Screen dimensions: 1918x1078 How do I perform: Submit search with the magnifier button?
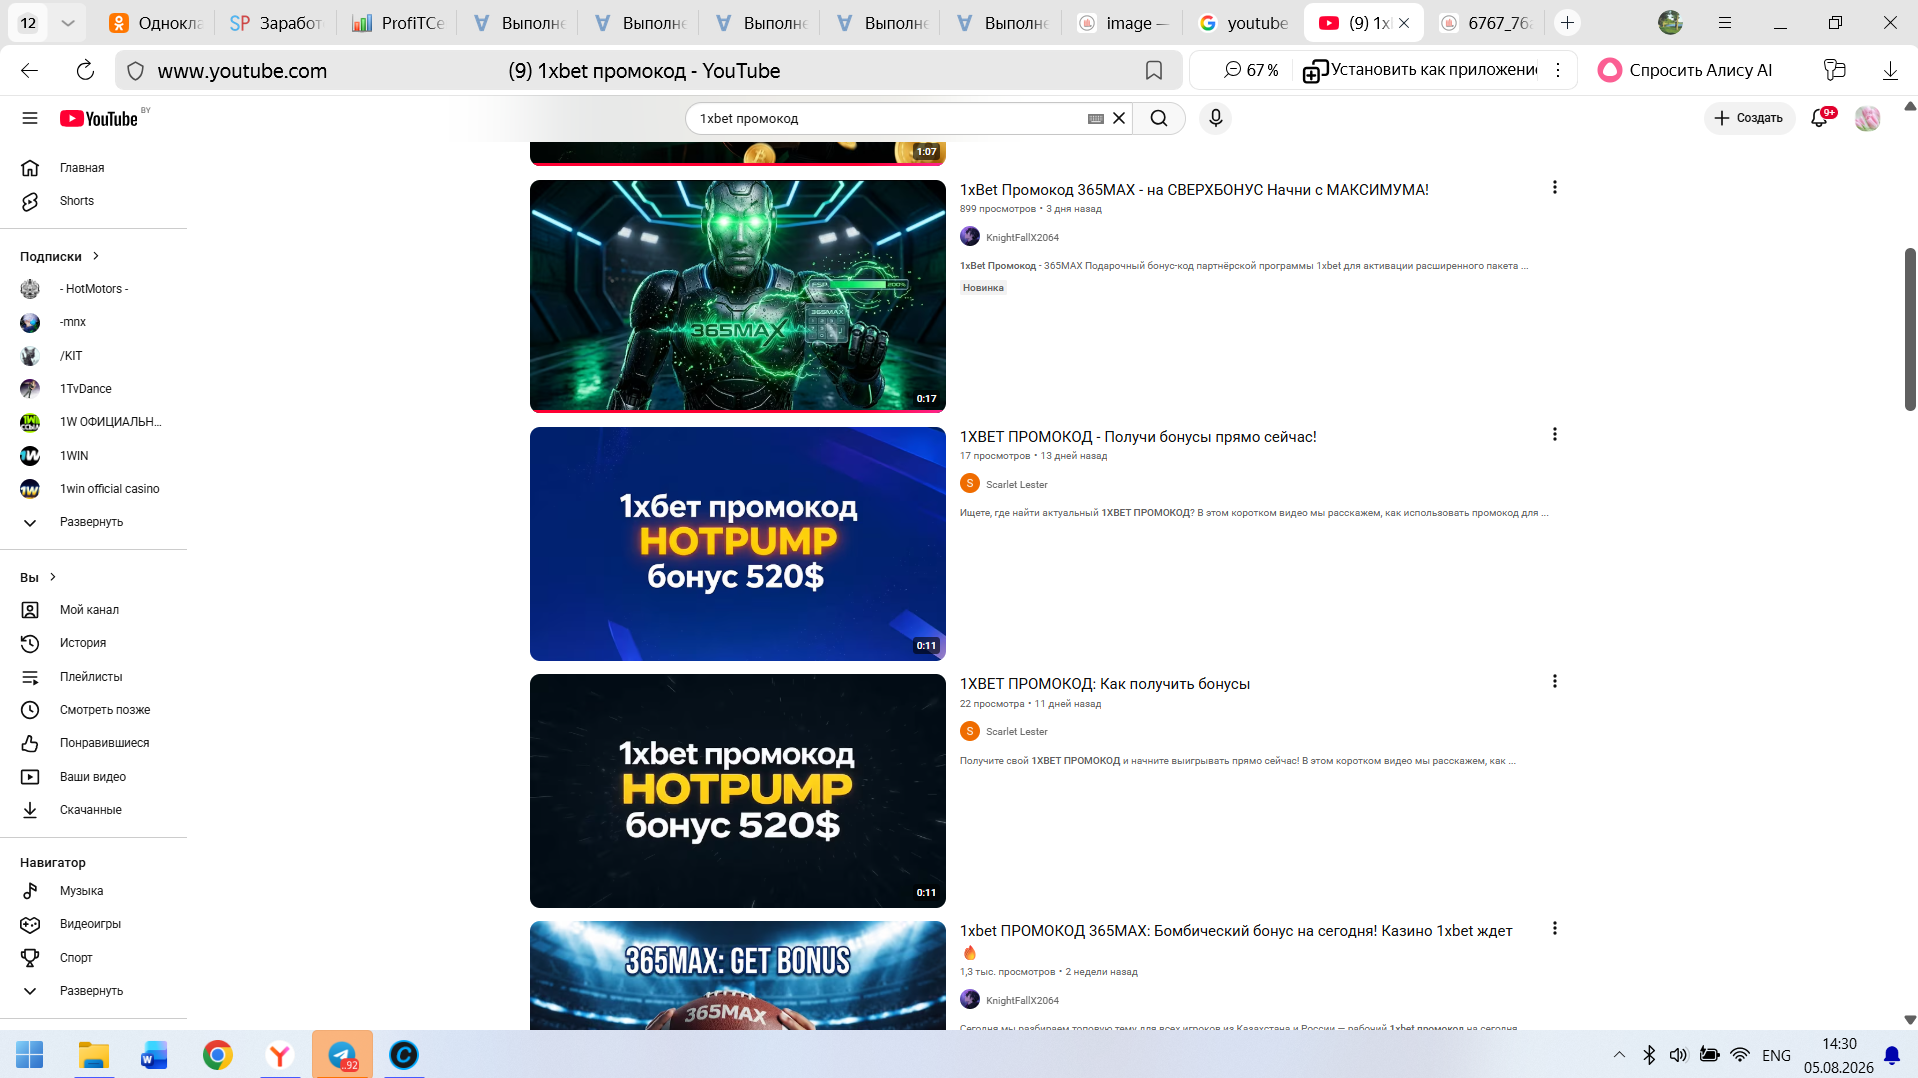point(1159,118)
